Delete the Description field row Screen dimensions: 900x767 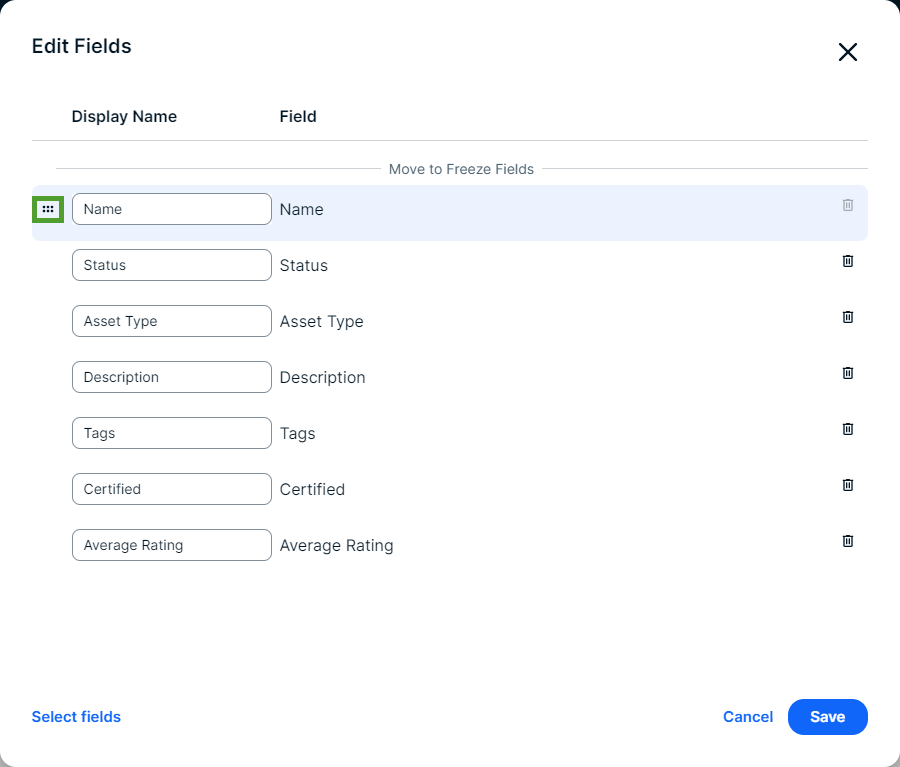847,373
